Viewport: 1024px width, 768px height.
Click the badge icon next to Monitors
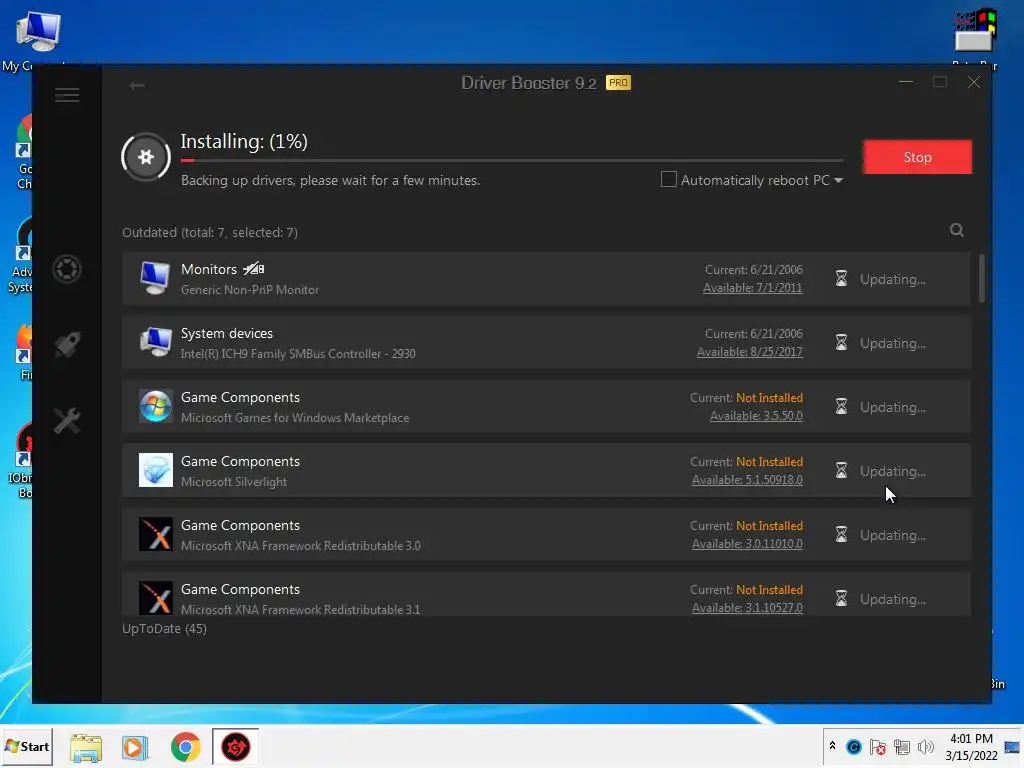tap(253, 268)
